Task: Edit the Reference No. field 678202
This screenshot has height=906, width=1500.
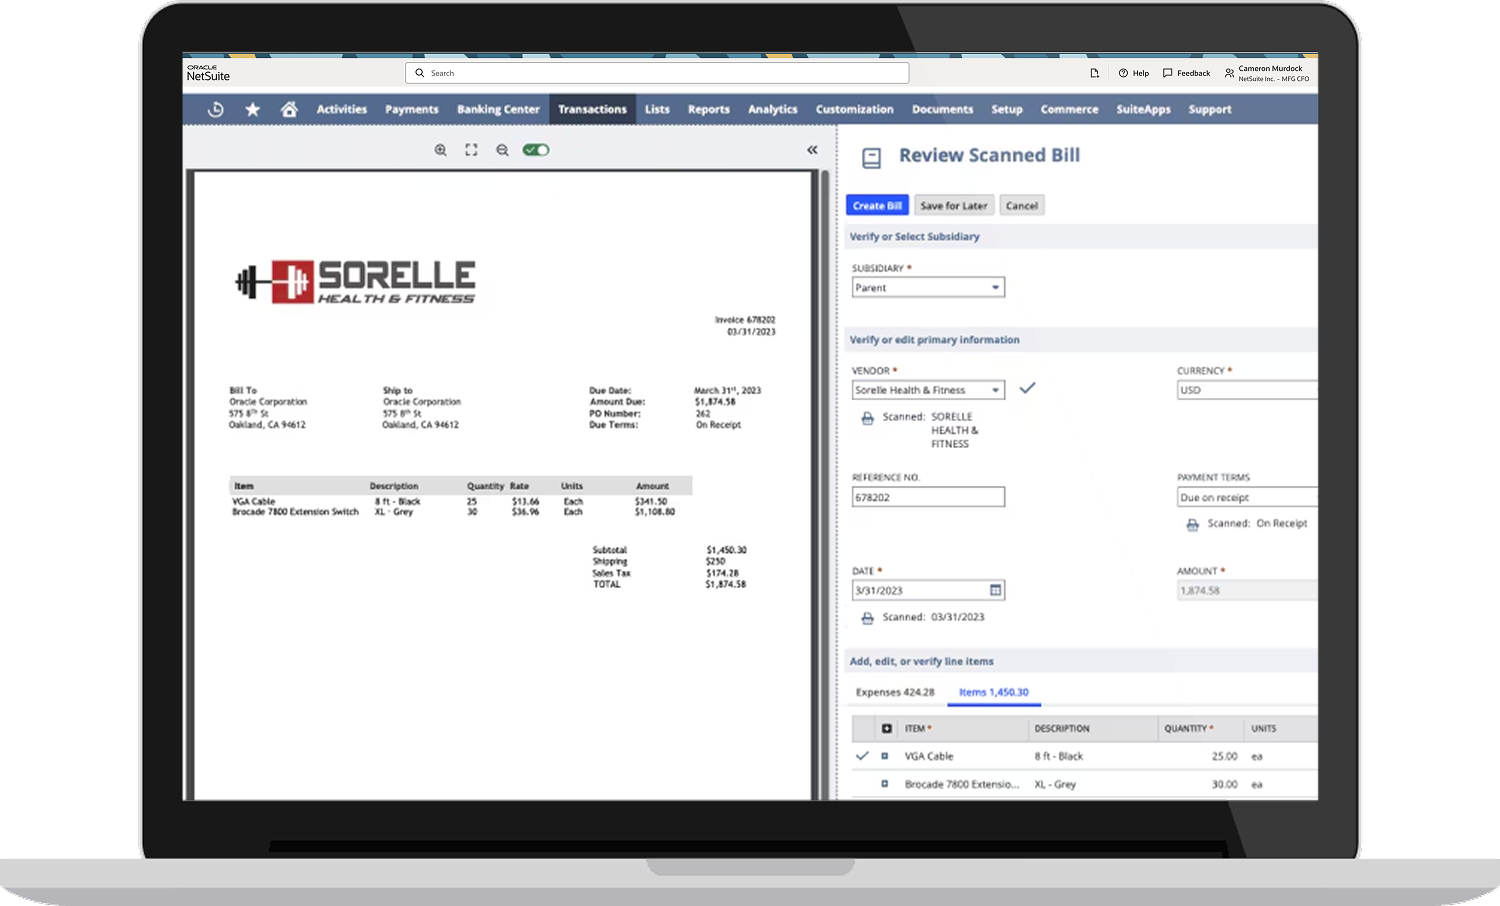Action: tap(928, 497)
